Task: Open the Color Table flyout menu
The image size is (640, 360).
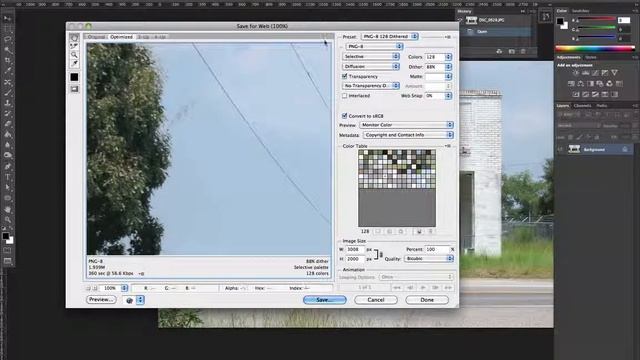Action: click(x=448, y=146)
